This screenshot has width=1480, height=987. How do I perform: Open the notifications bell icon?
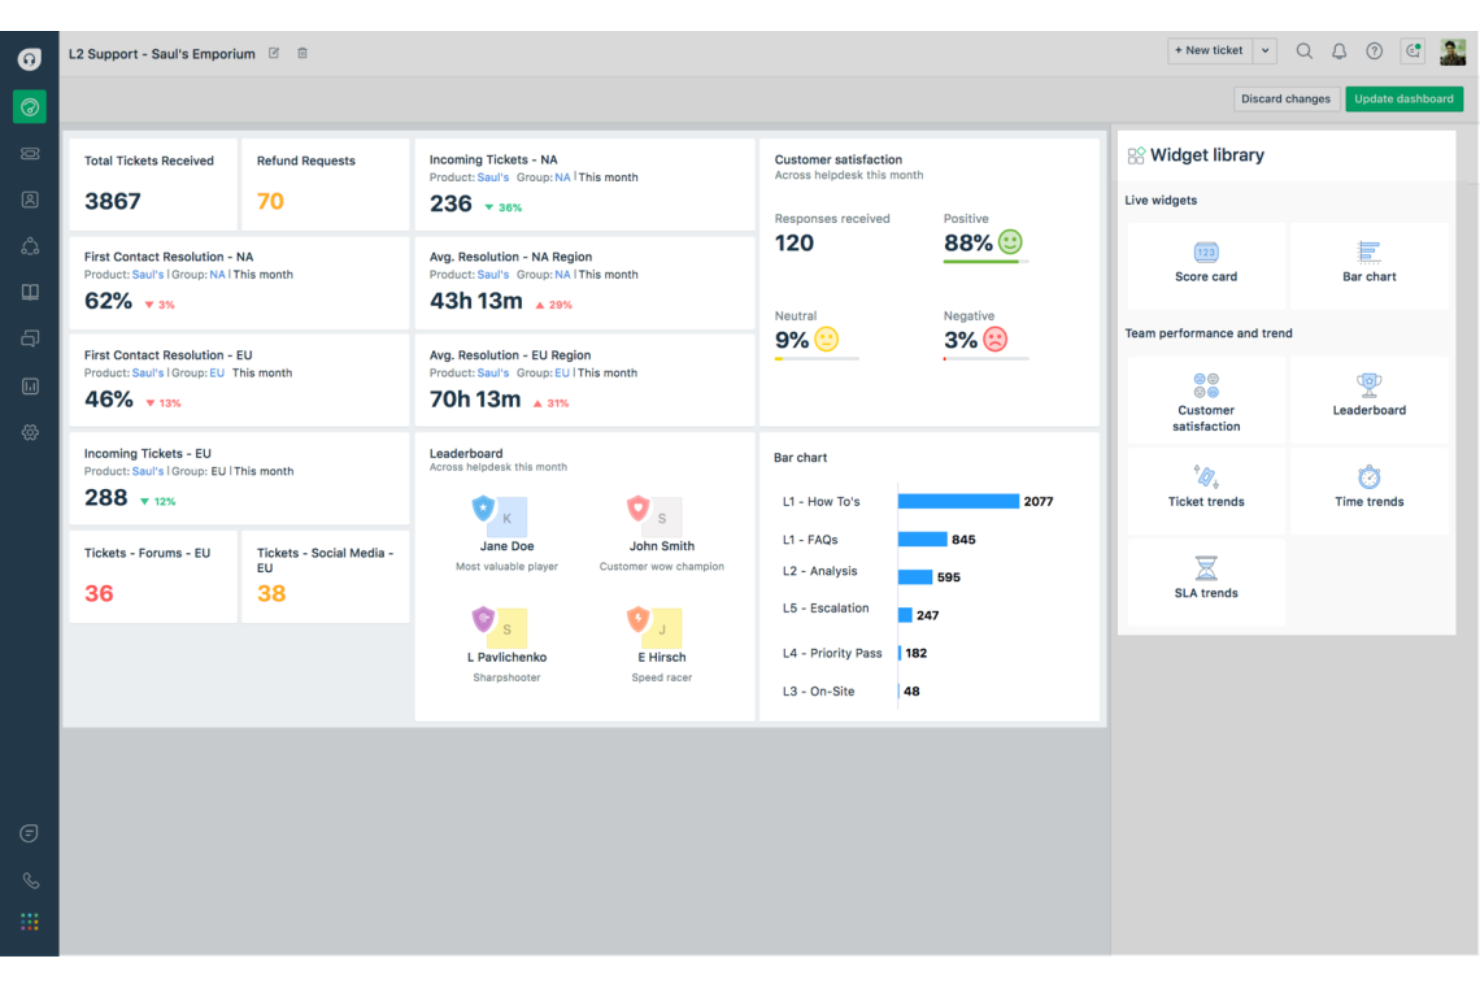coord(1339,50)
